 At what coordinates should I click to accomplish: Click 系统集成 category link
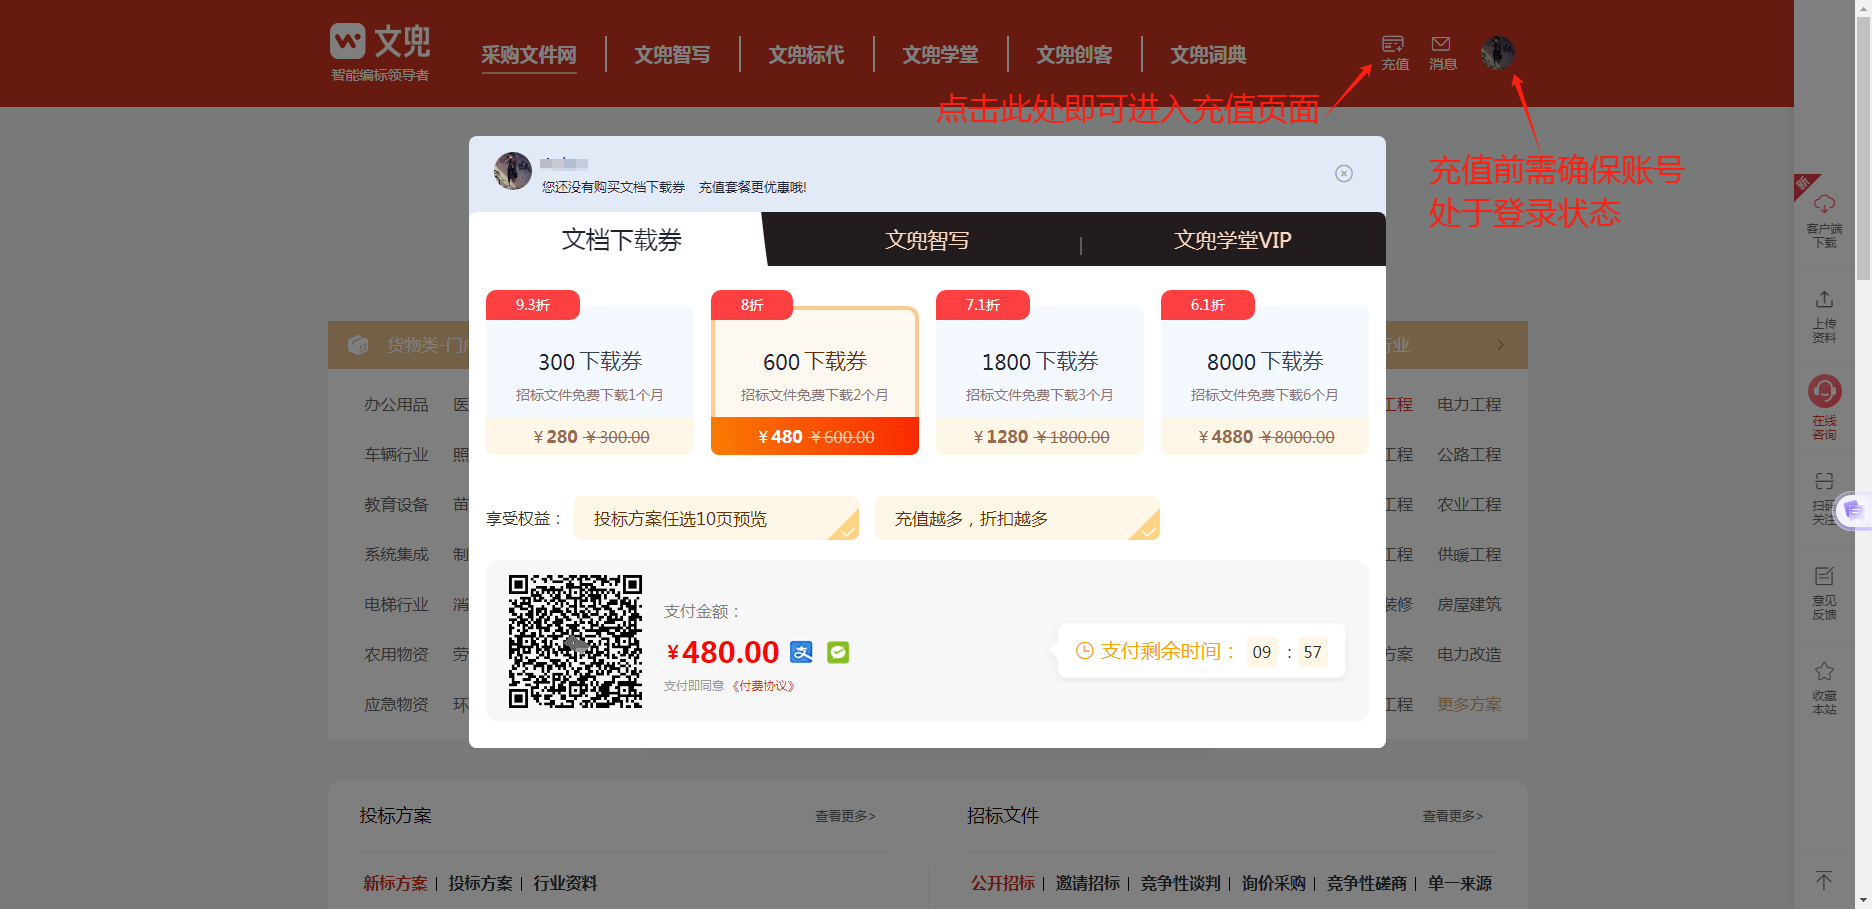[x=396, y=554]
